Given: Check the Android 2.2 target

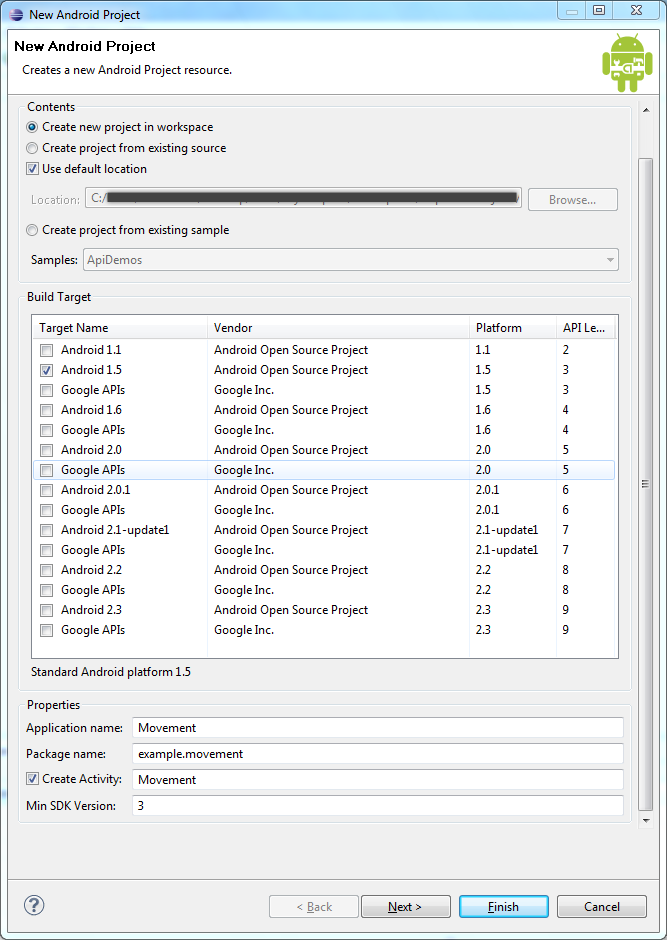Looking at the screenshot, I should point(46,570).
